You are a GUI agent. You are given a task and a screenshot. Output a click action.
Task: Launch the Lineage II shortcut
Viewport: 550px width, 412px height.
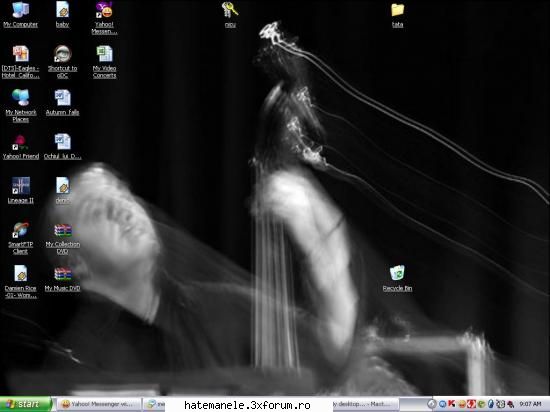20,190
